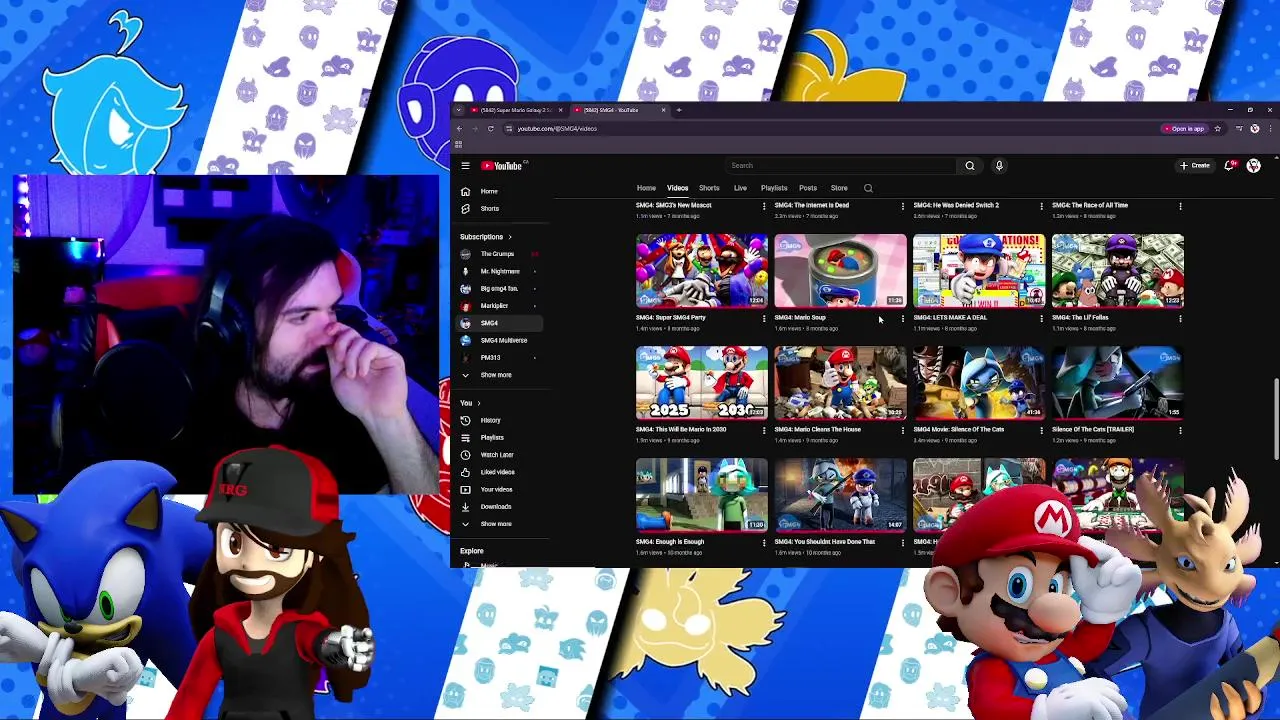Select the Videos channel tab
Viewport: 1280px width, 720px height.
point(677,188)
